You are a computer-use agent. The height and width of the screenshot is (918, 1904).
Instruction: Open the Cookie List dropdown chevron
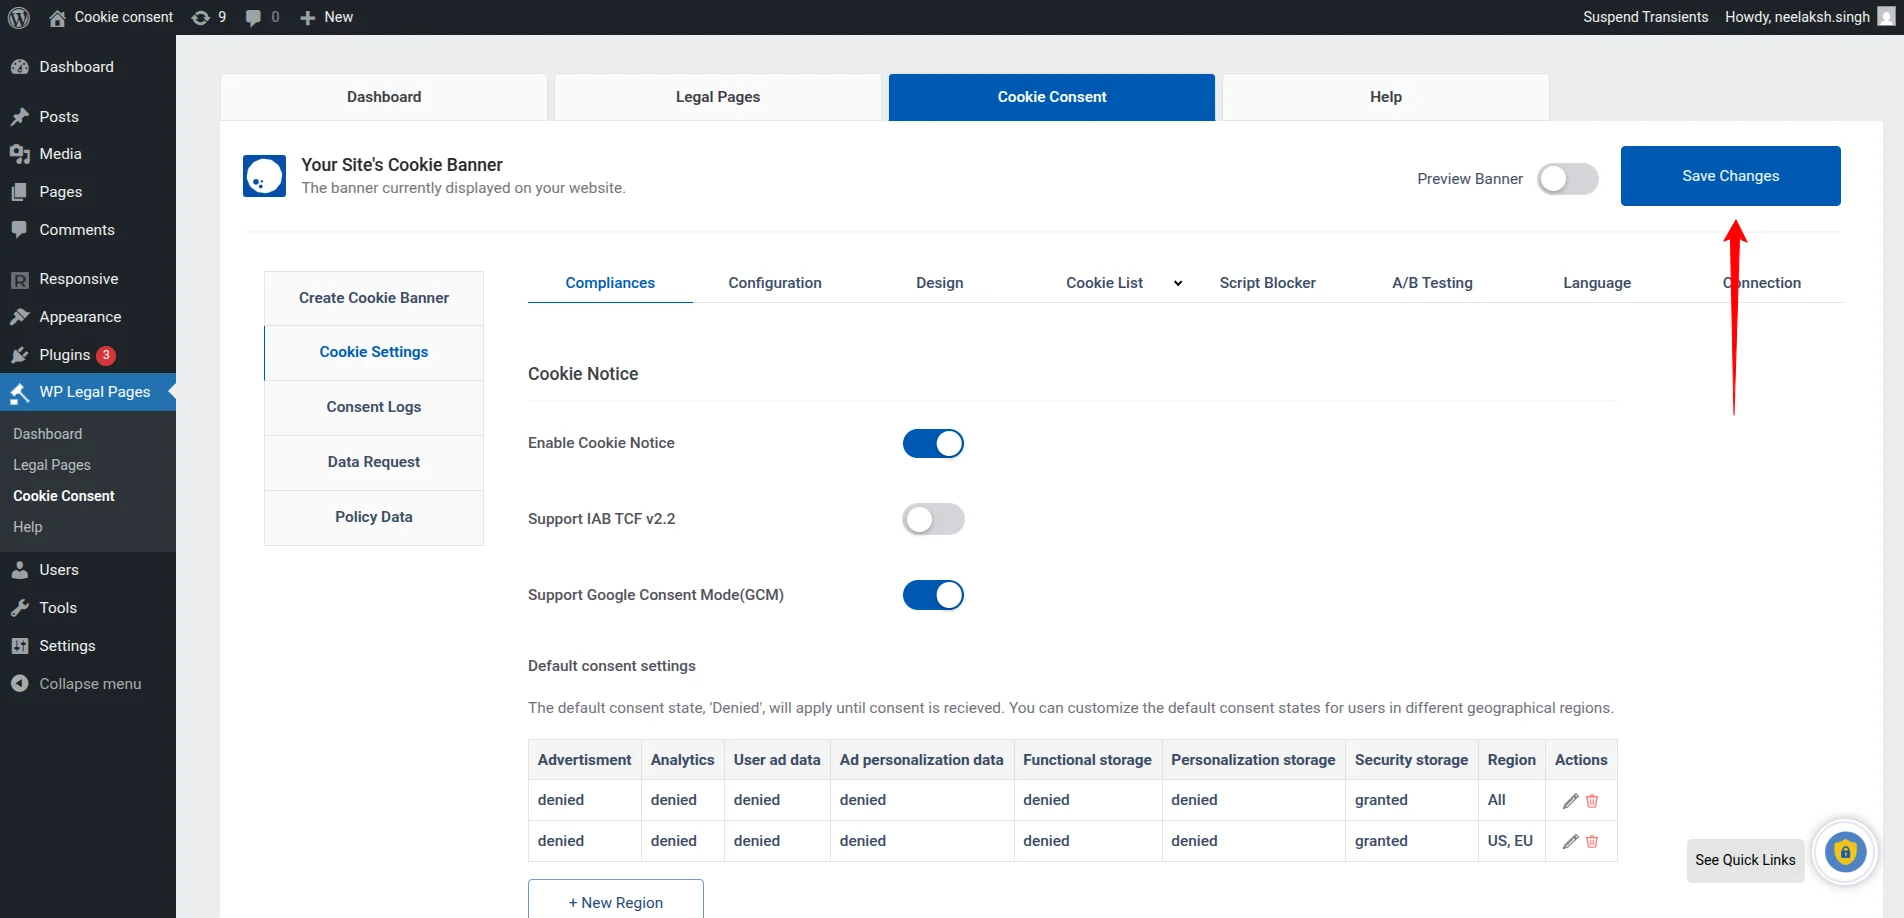(1177, 283)
